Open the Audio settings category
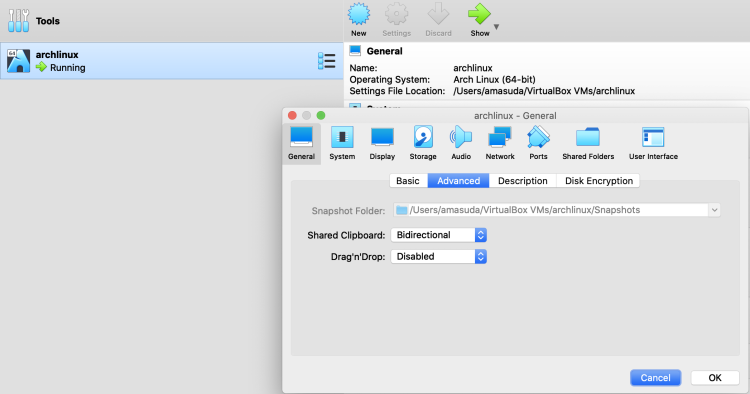 pyautogui.click(x=461, y=143)
